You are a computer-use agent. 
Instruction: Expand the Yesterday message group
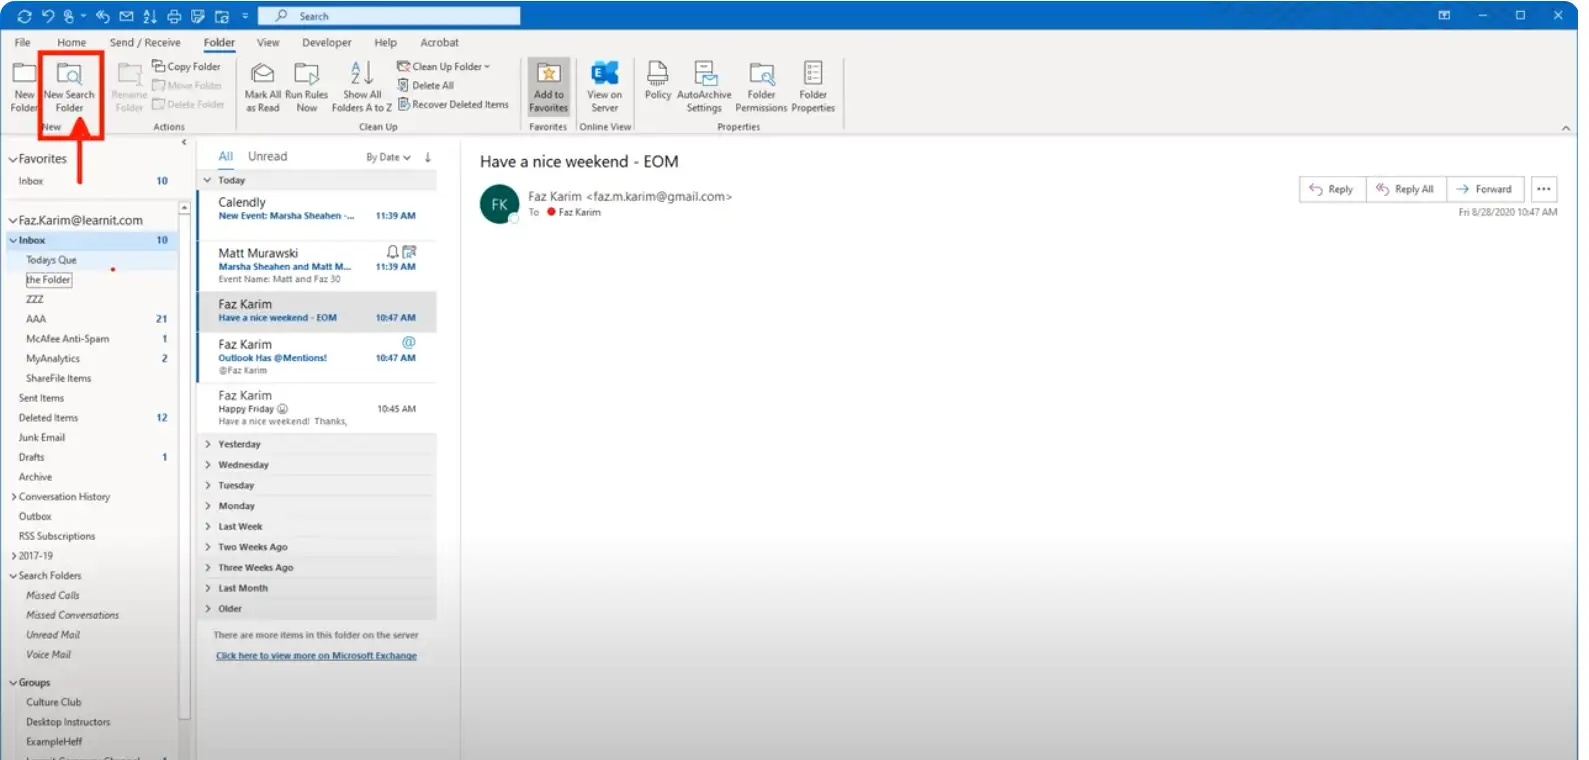point(208,444)
